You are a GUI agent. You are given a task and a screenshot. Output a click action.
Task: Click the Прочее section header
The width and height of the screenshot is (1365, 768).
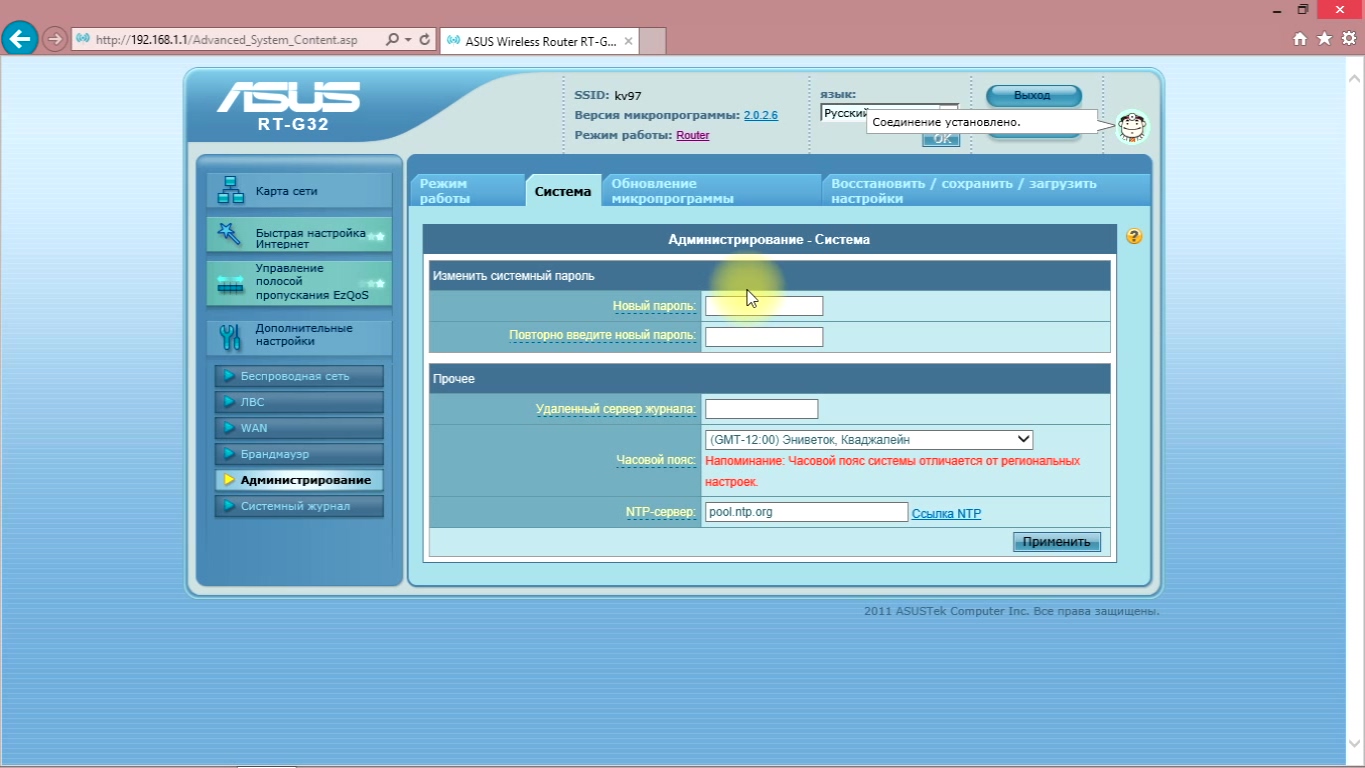point(770,379)
